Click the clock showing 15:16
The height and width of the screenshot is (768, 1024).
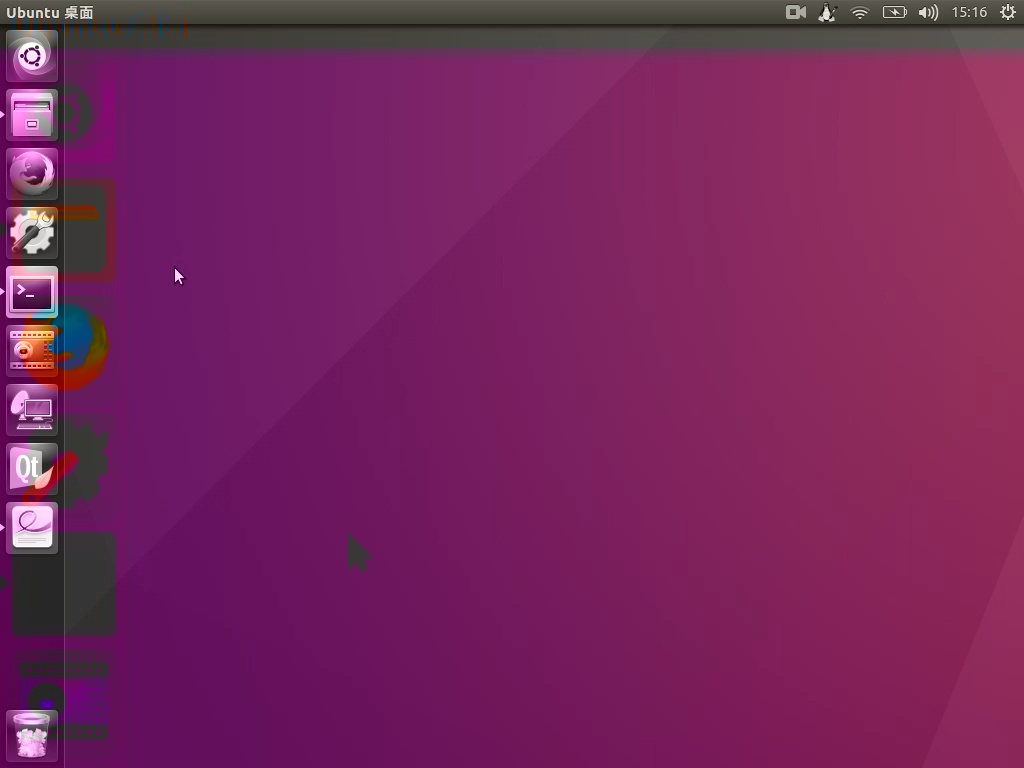(x=969, y=12)
